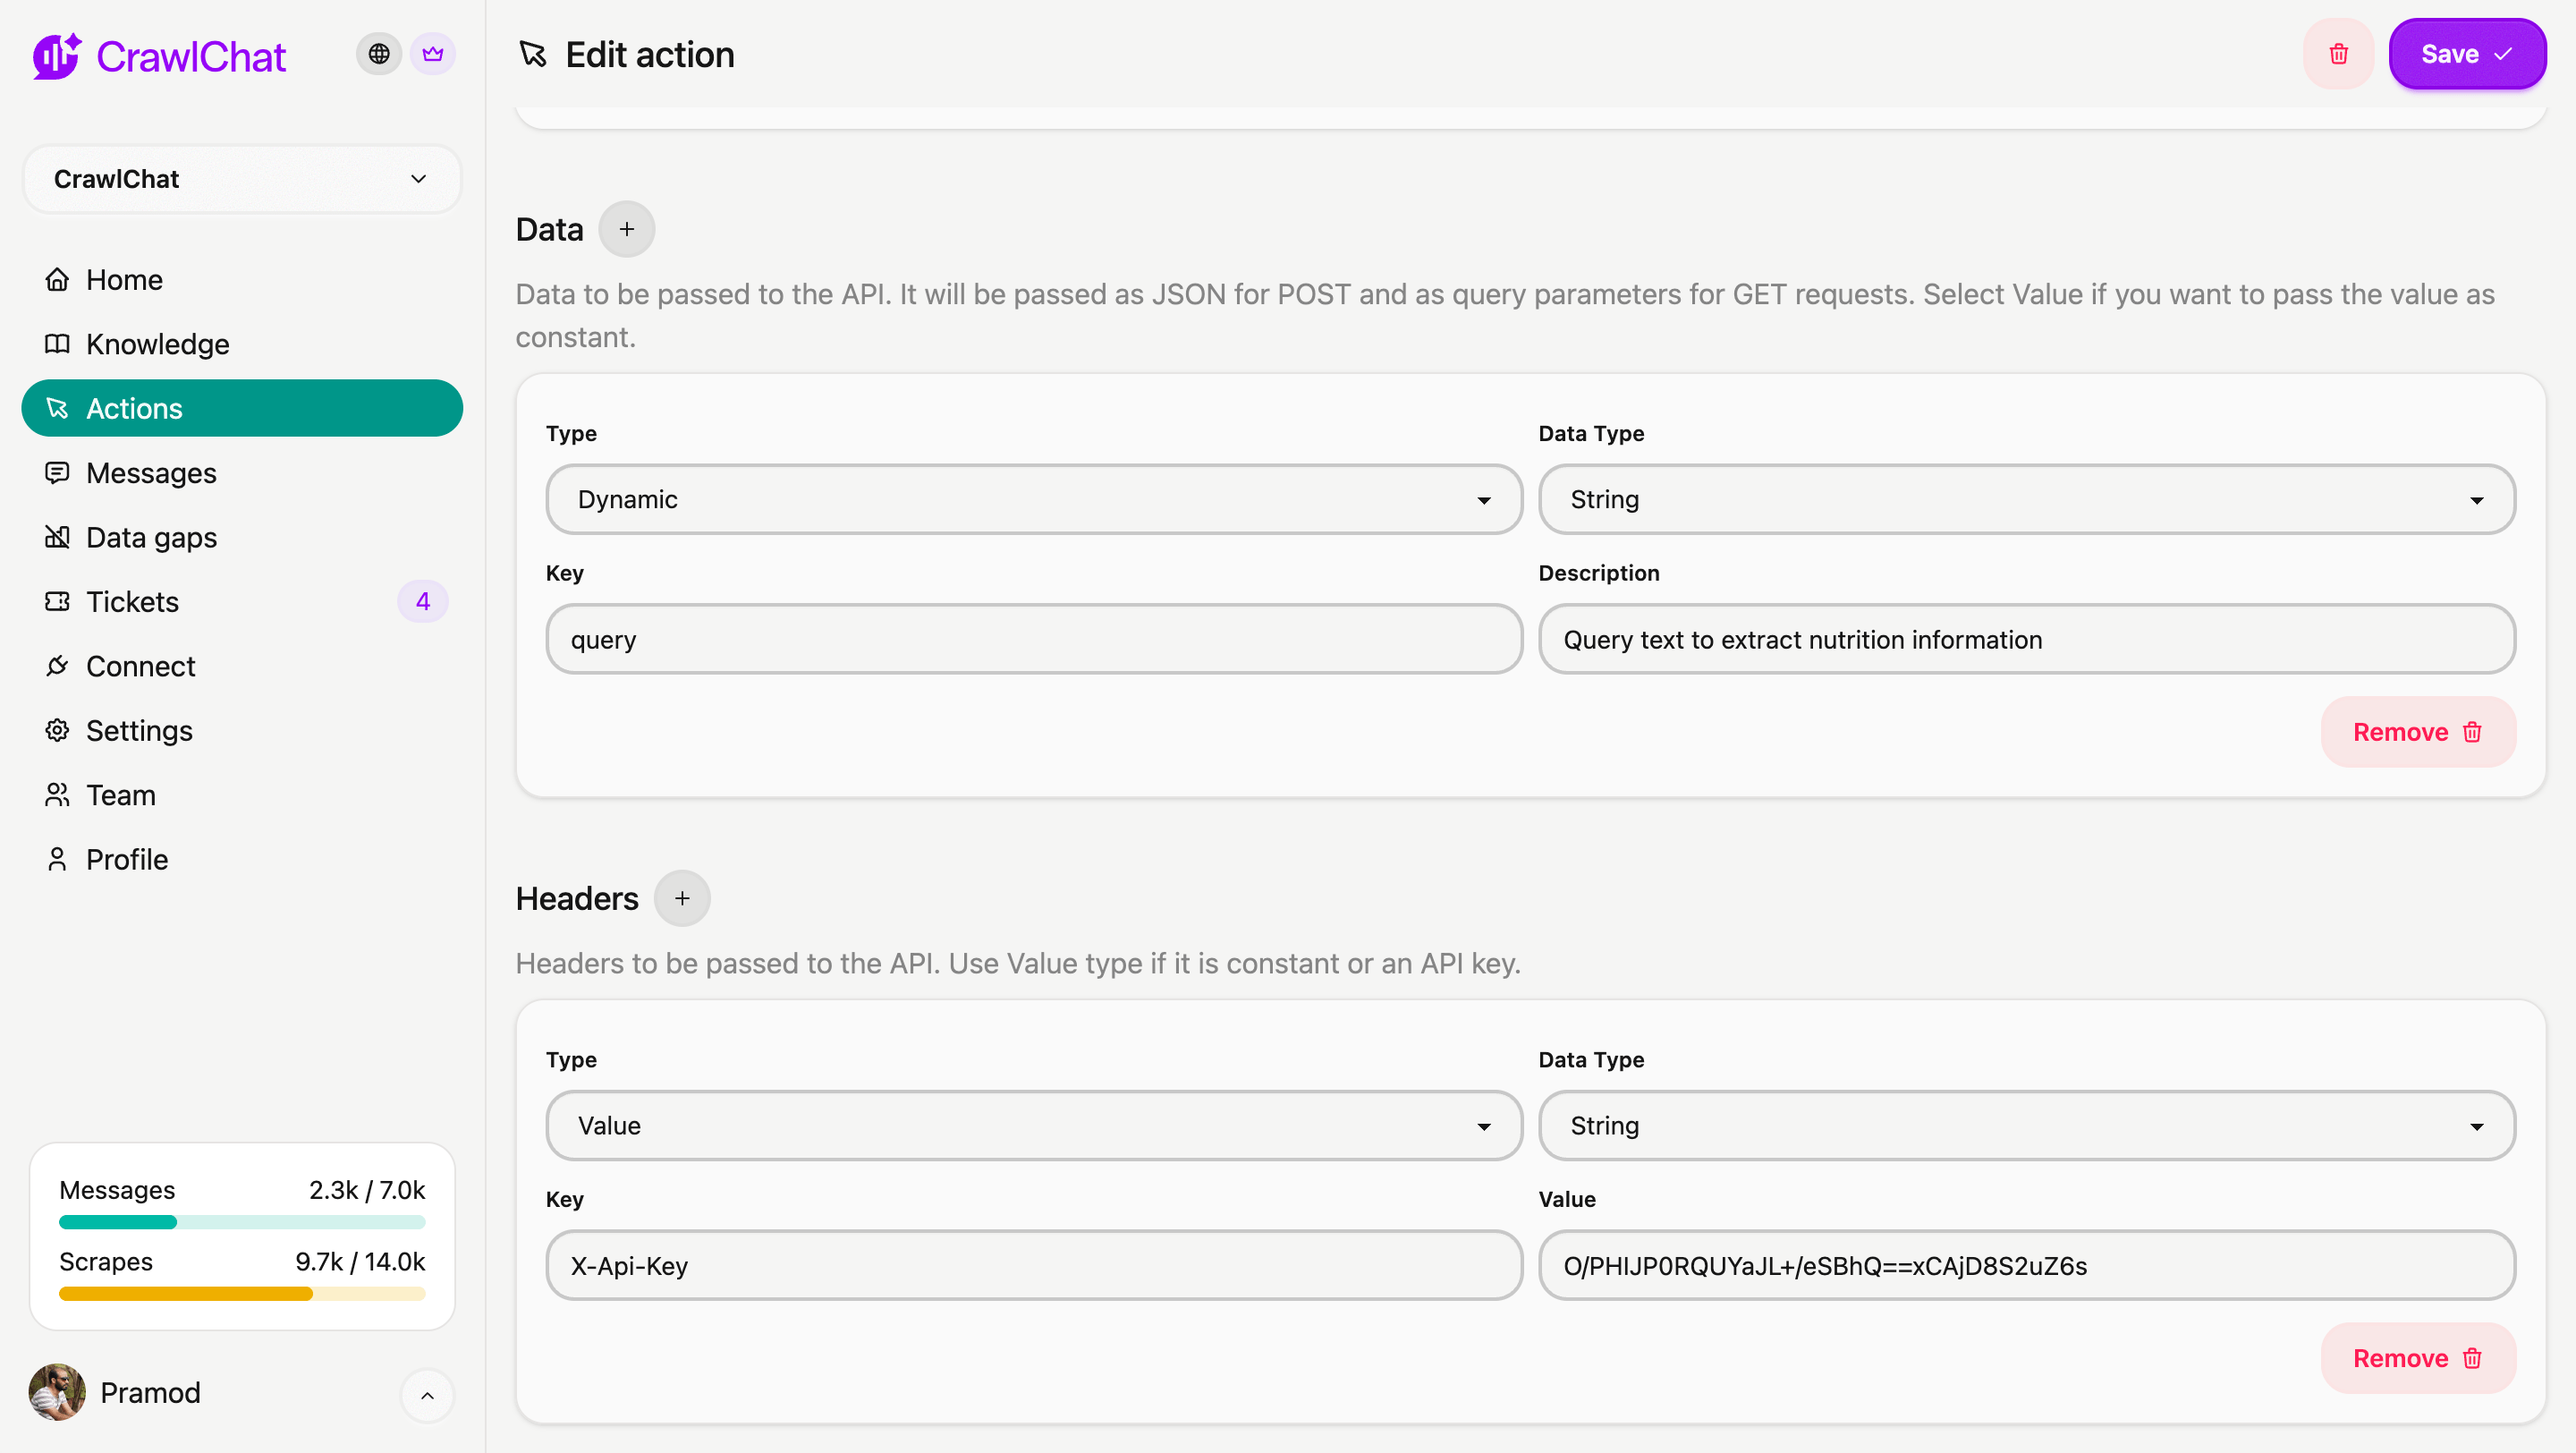Click the Tickets count badge 4
Viewport: 2576px width, 1453px height.
422,602
